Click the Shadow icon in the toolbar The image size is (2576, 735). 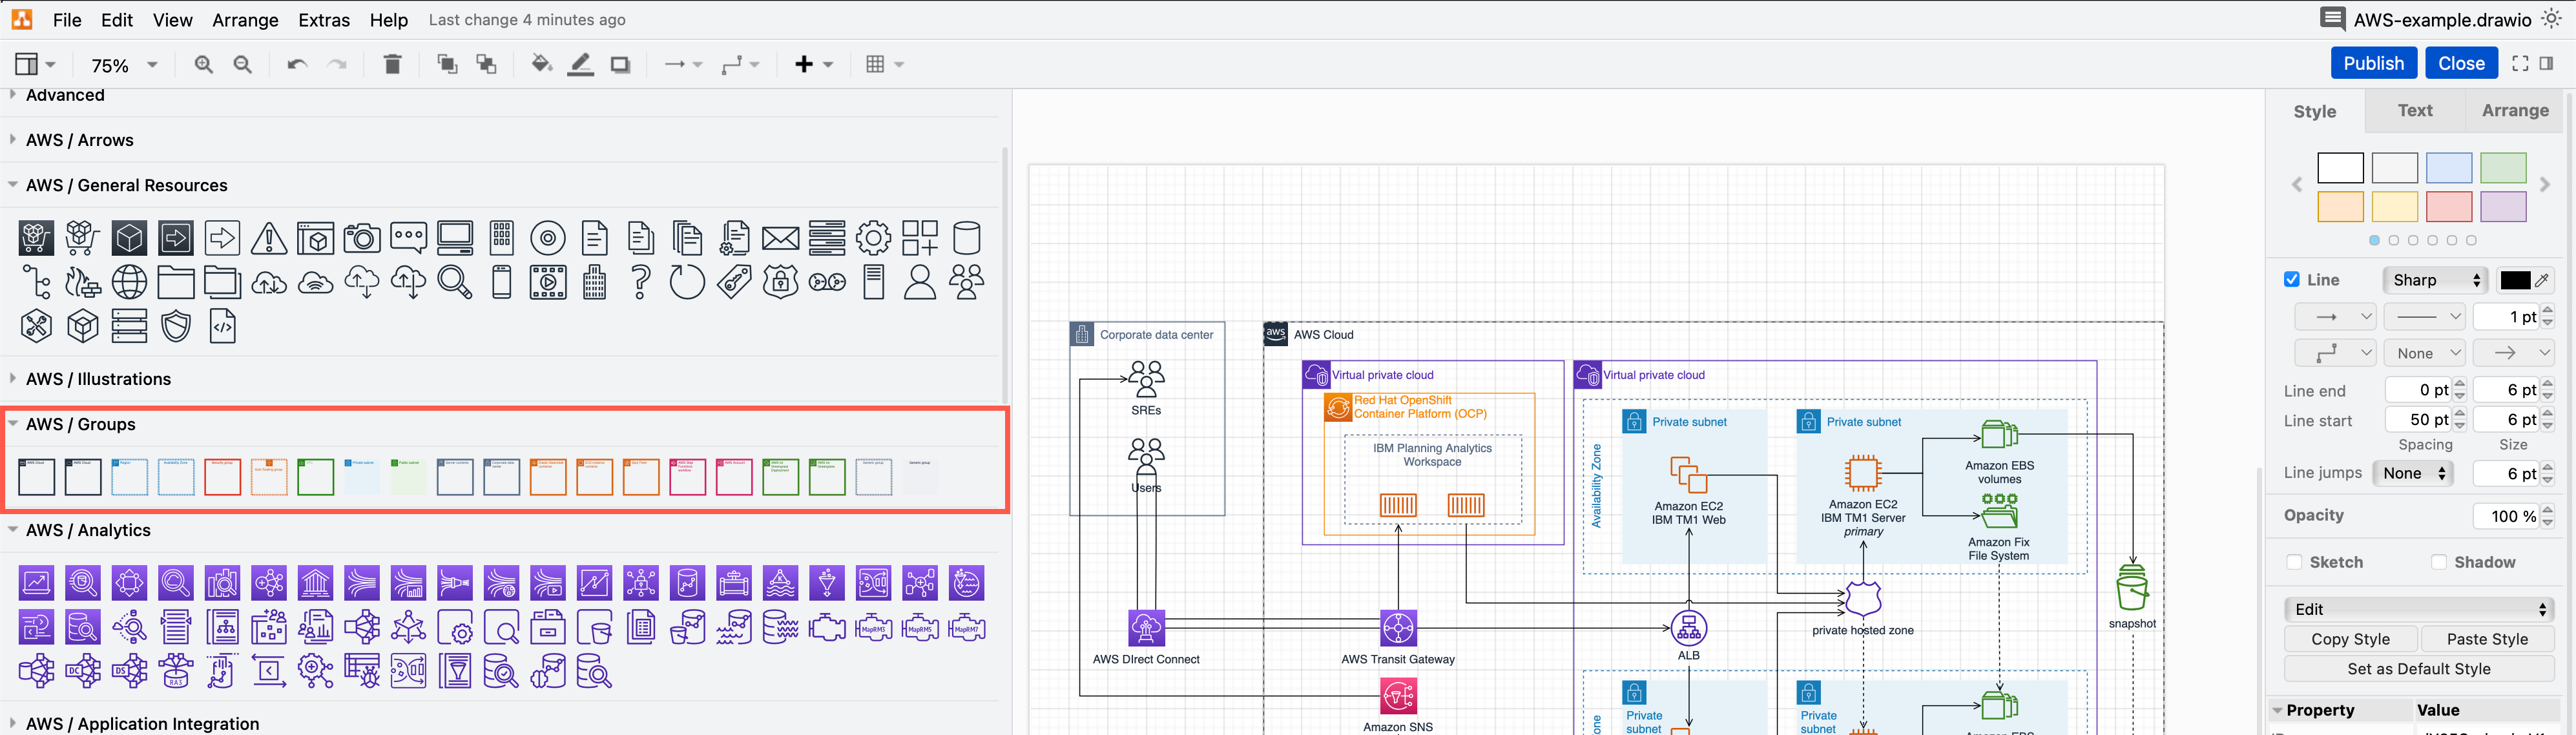[x=620, y=63]
